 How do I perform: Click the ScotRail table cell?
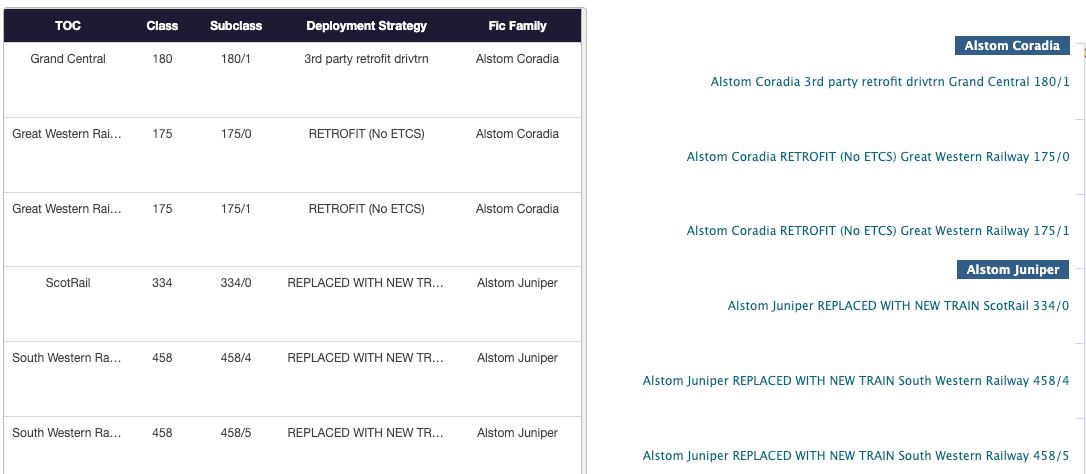(68, 283)
